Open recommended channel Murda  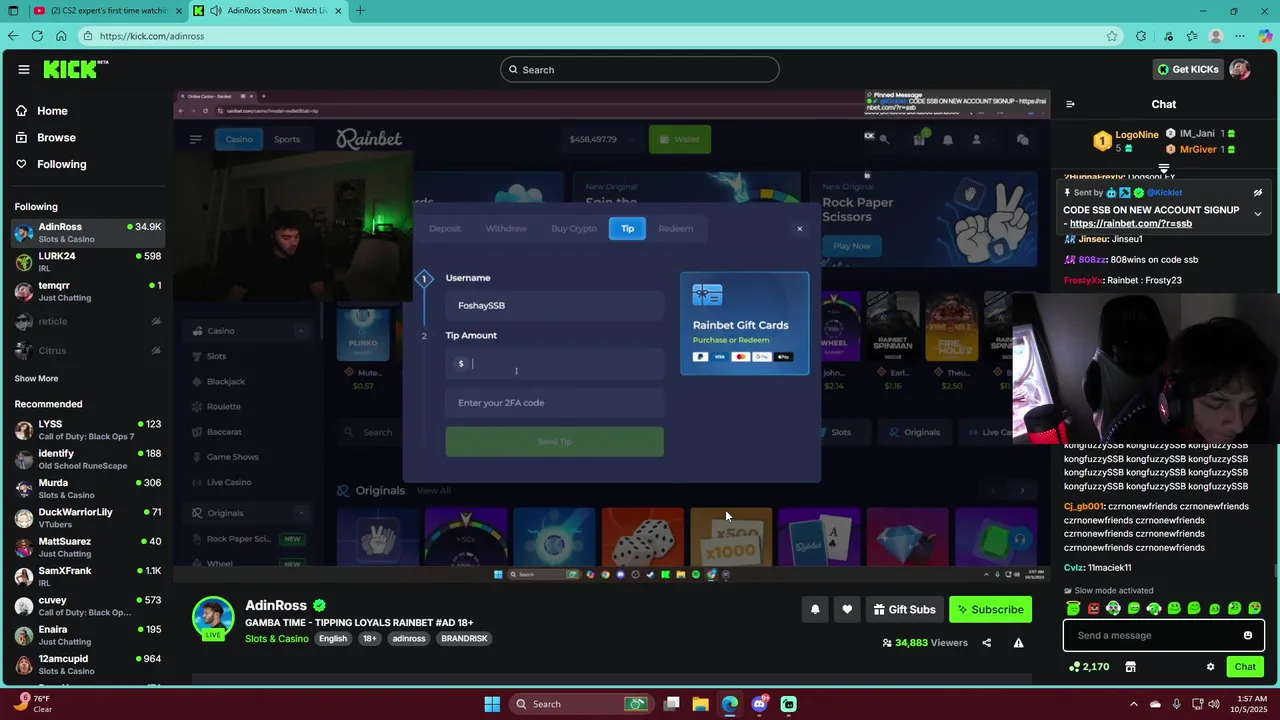coord(87,489)
